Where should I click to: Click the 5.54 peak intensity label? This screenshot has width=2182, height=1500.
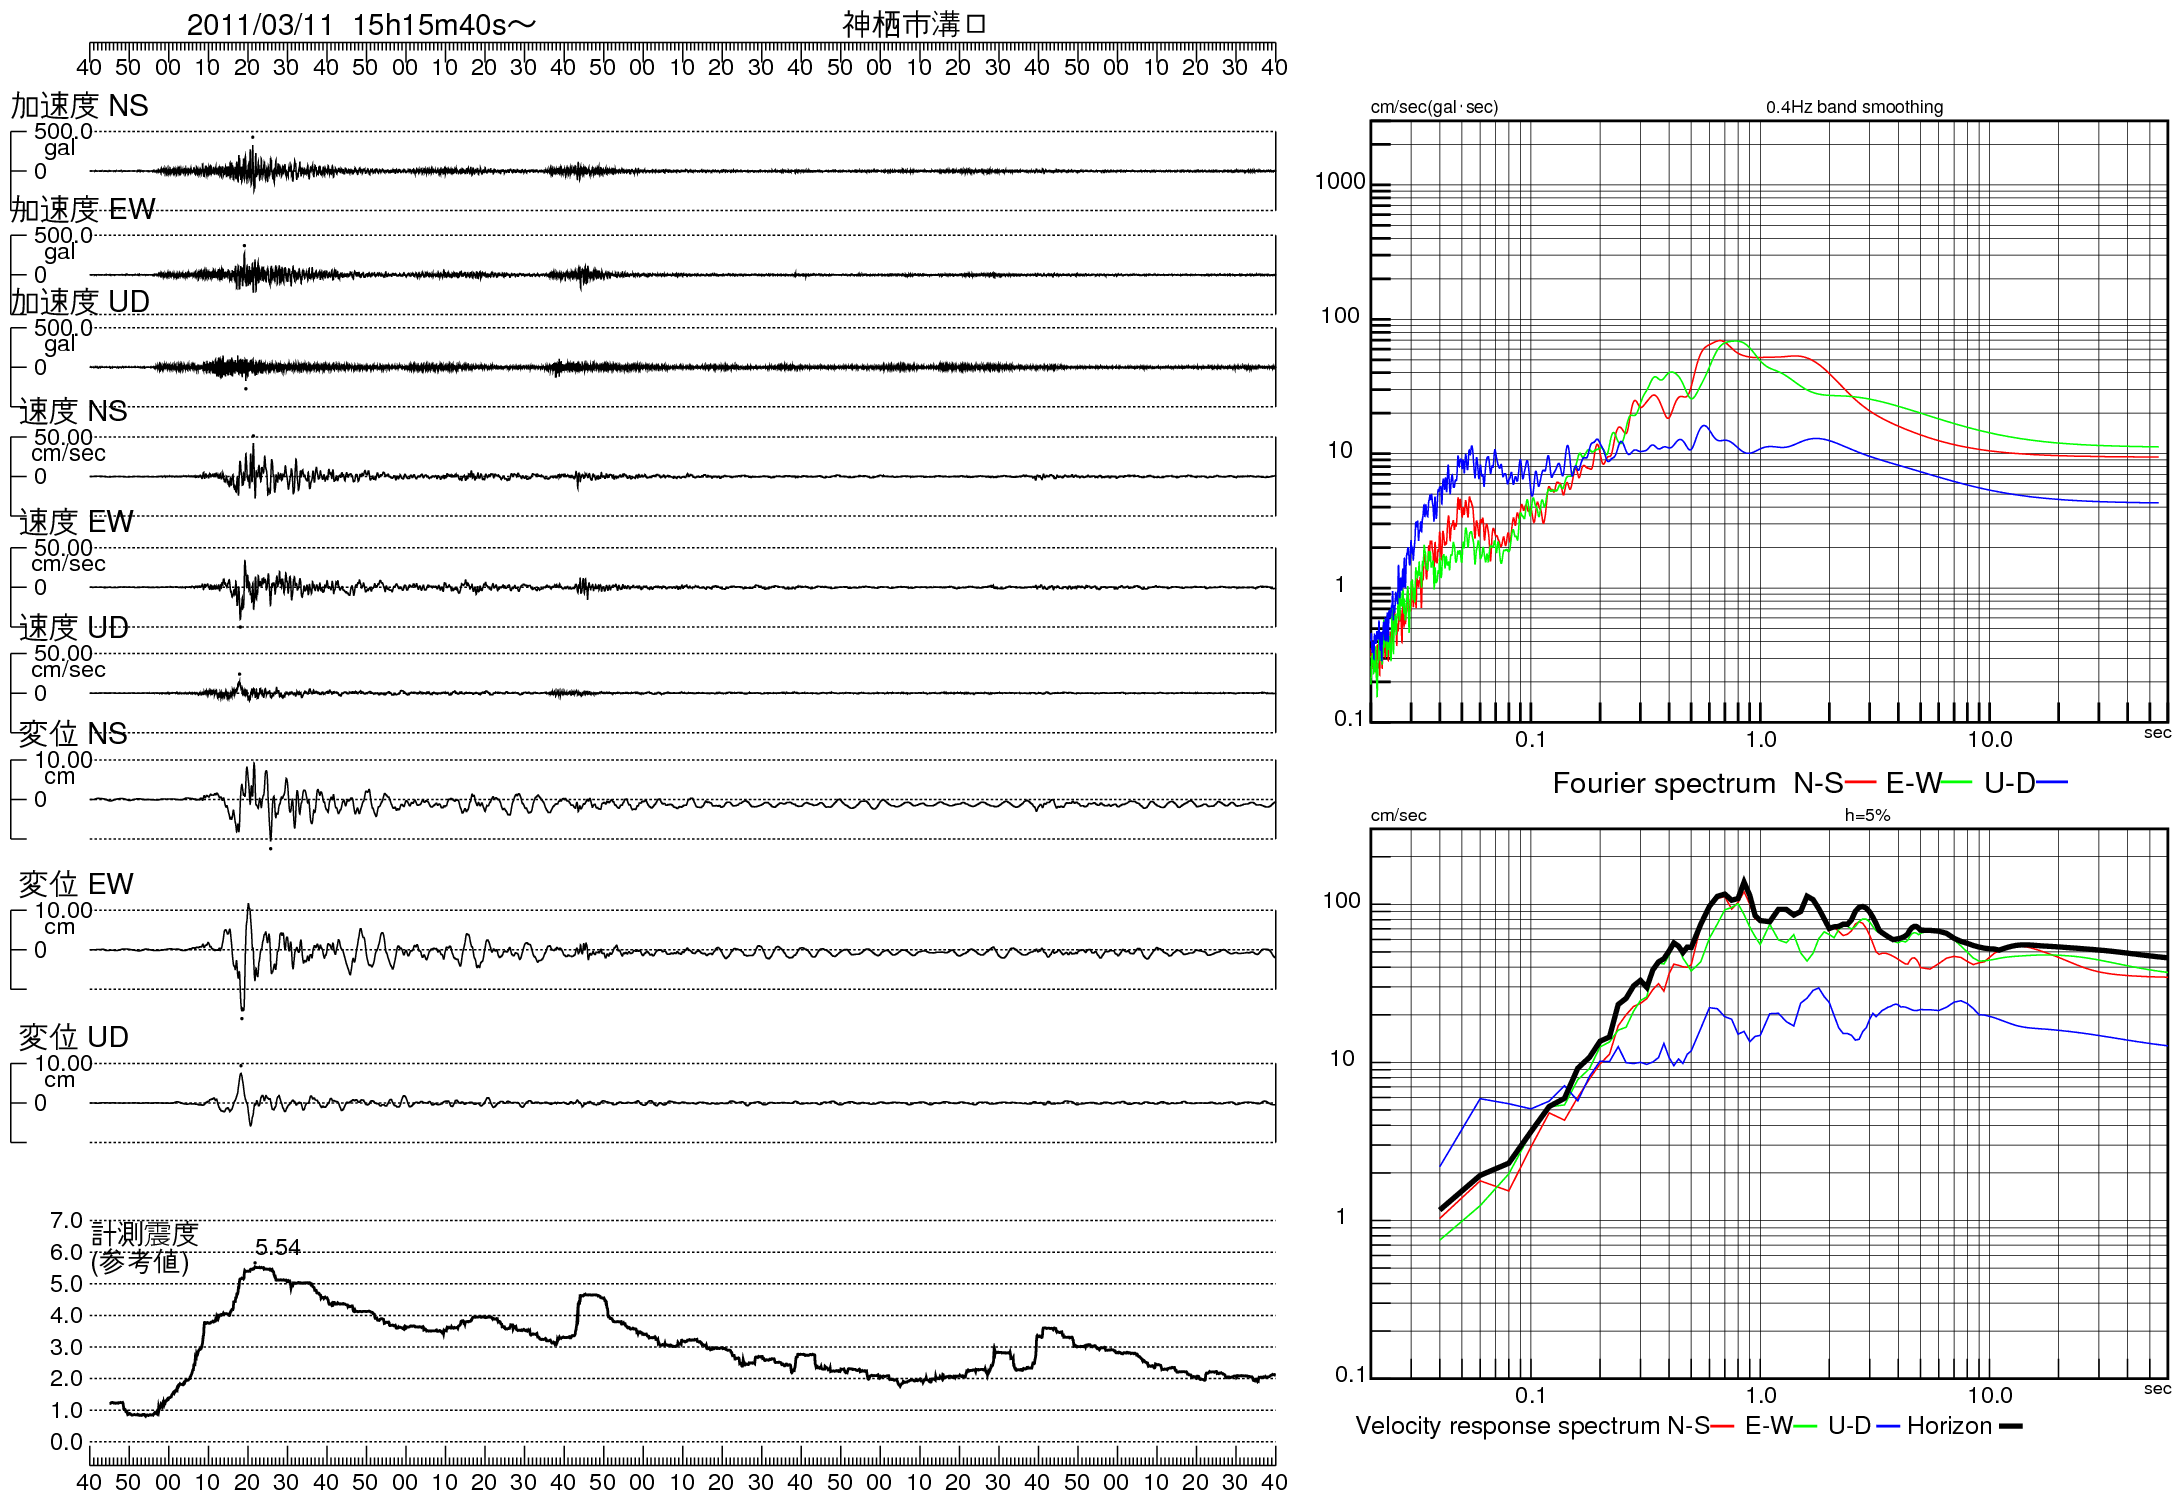(277, 1247)
